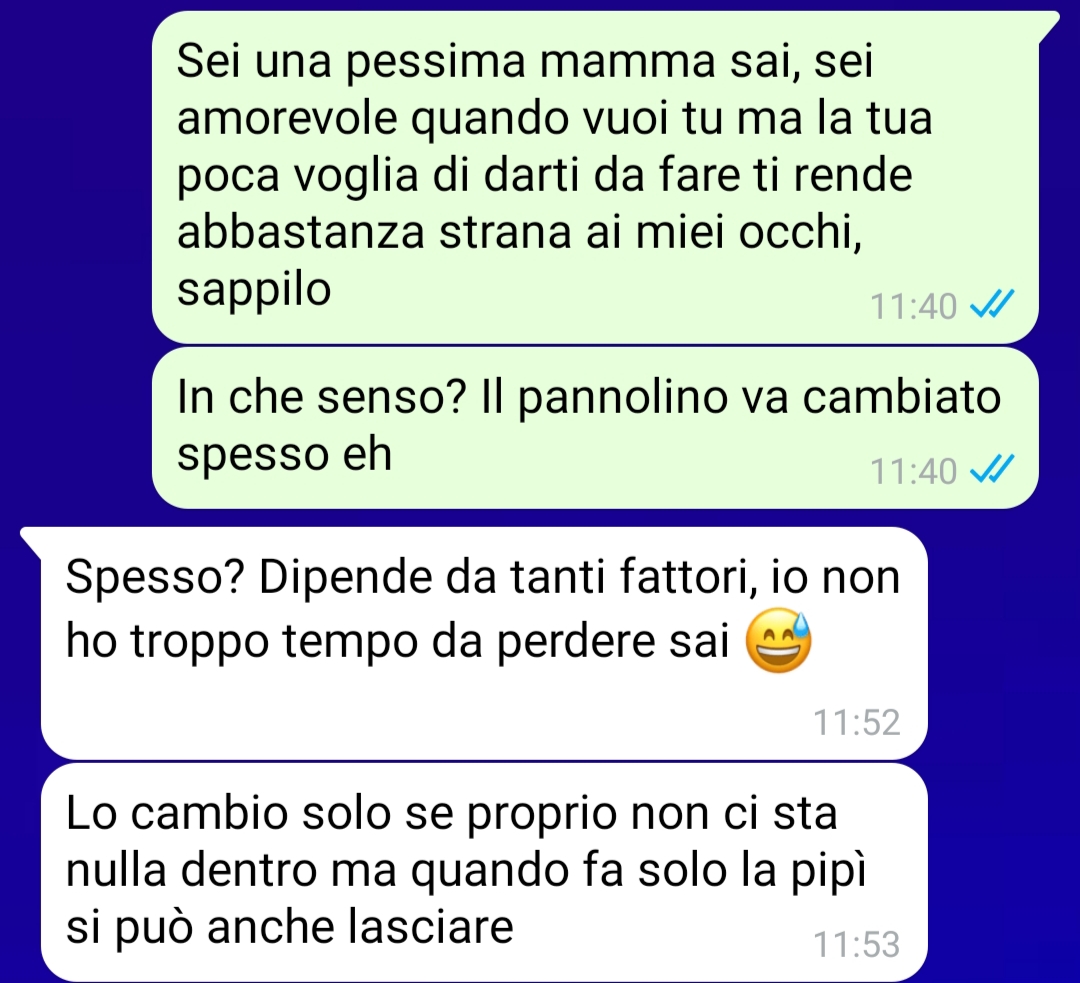Click the tail of the top green outgoing bubble
This screenshot has height=983, width=1080.
1048,26
